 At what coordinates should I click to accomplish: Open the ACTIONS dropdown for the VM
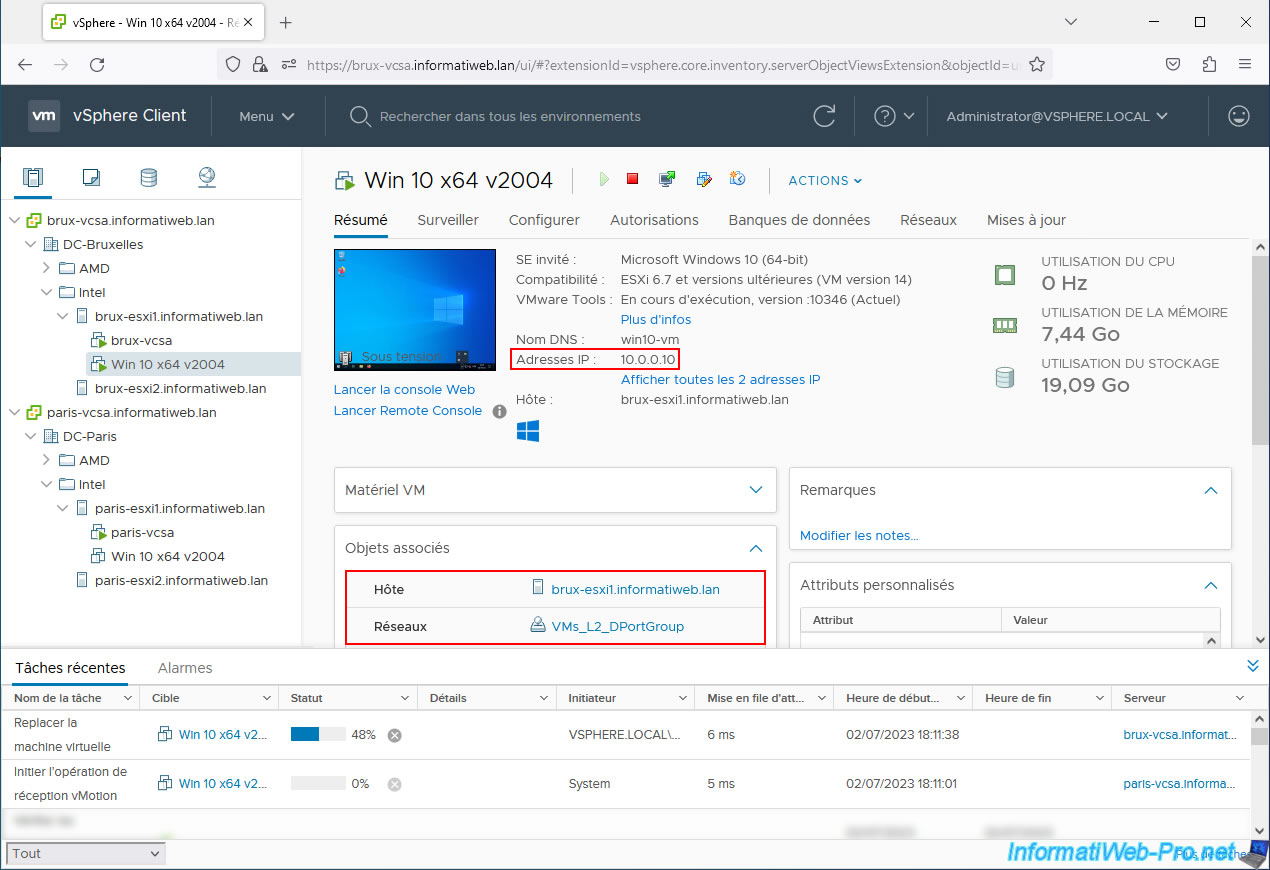click(x=825, y=180)
